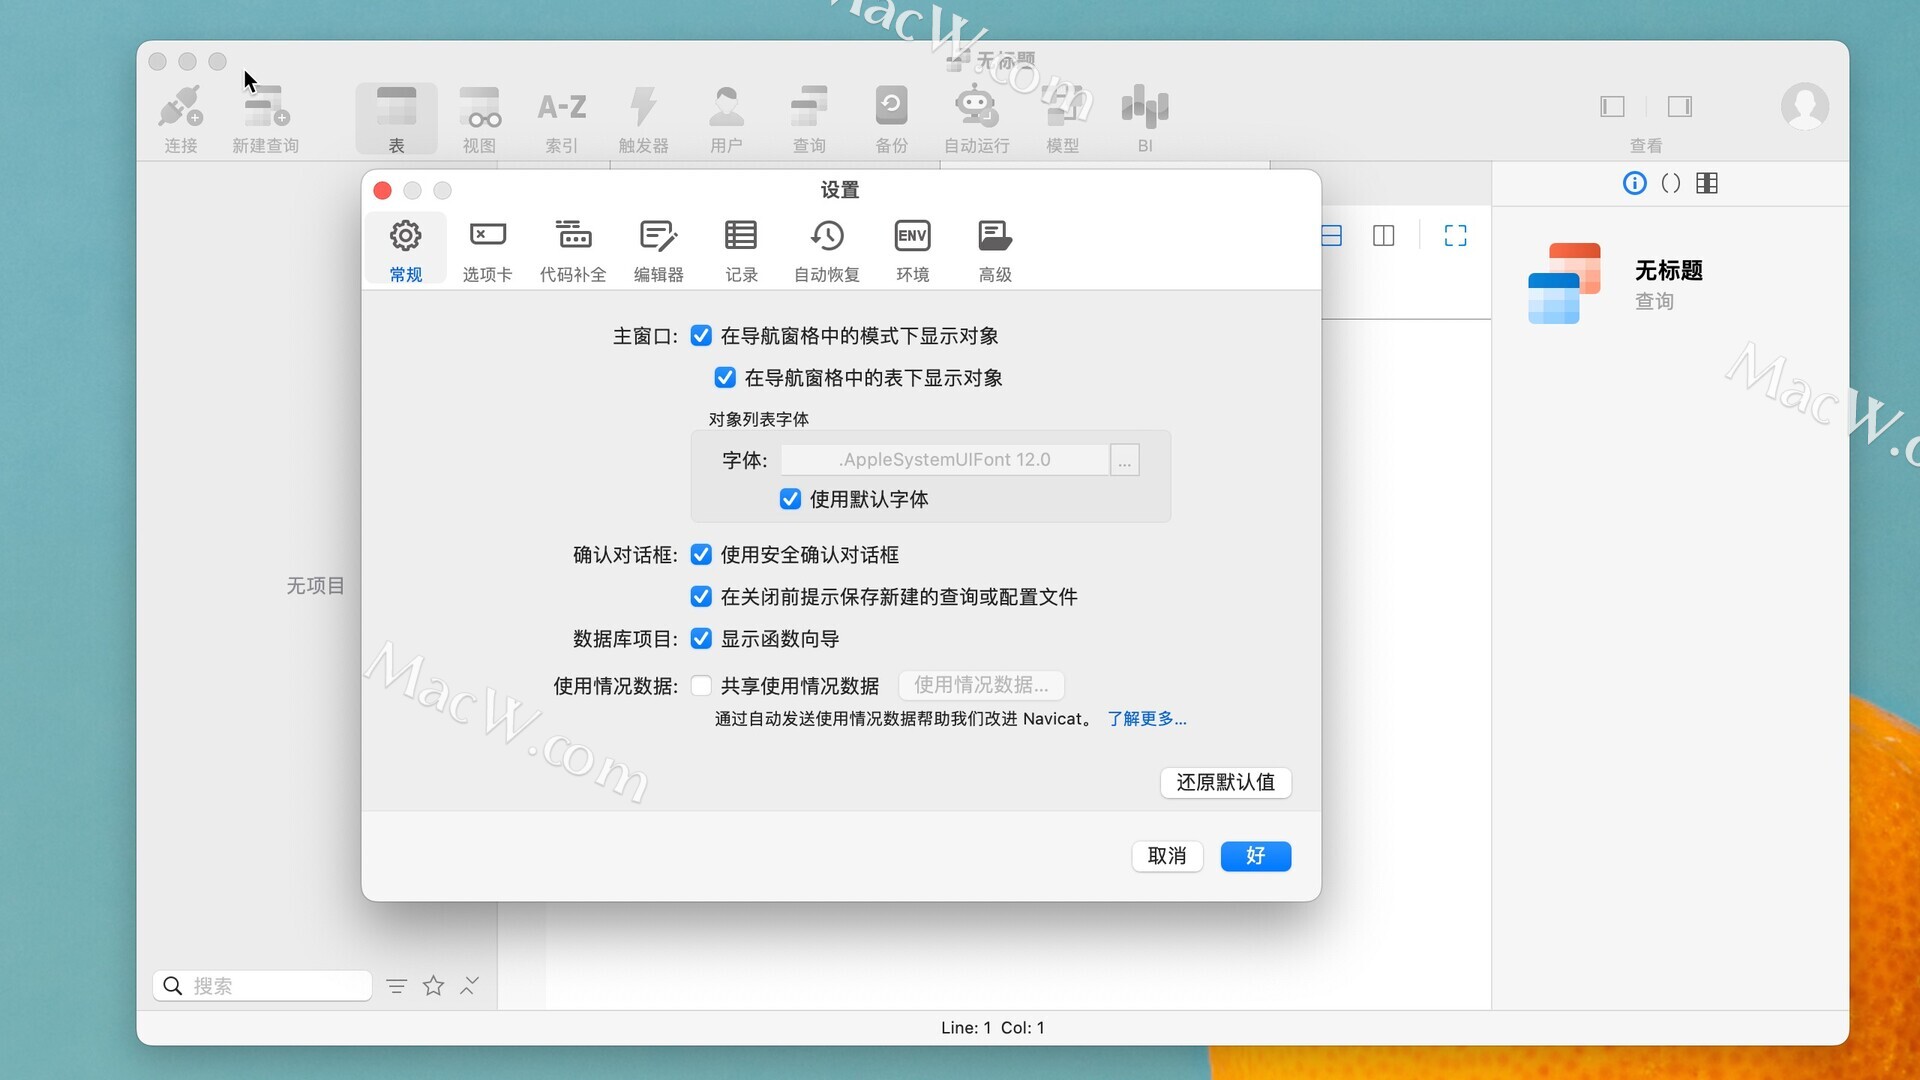Toggle the left sidebar view icon
The height and width of the screenshot is (1080, 1920).
[1612, 106]
